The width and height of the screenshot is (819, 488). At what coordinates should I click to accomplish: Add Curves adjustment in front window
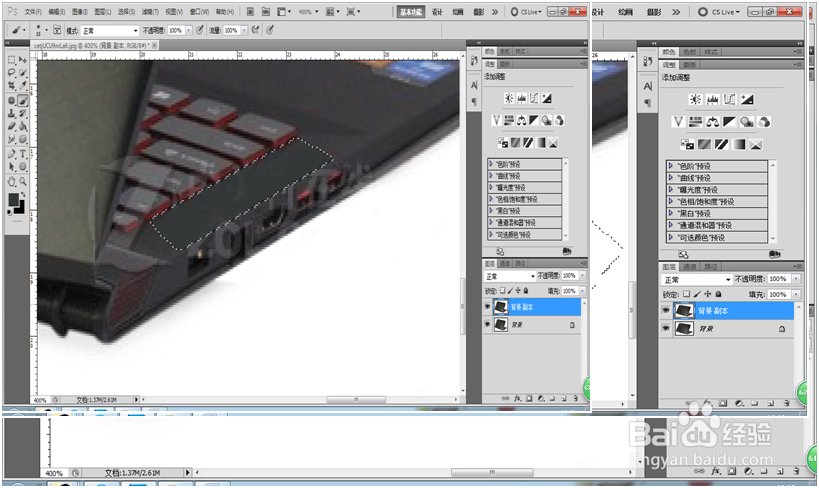(534, 98)
